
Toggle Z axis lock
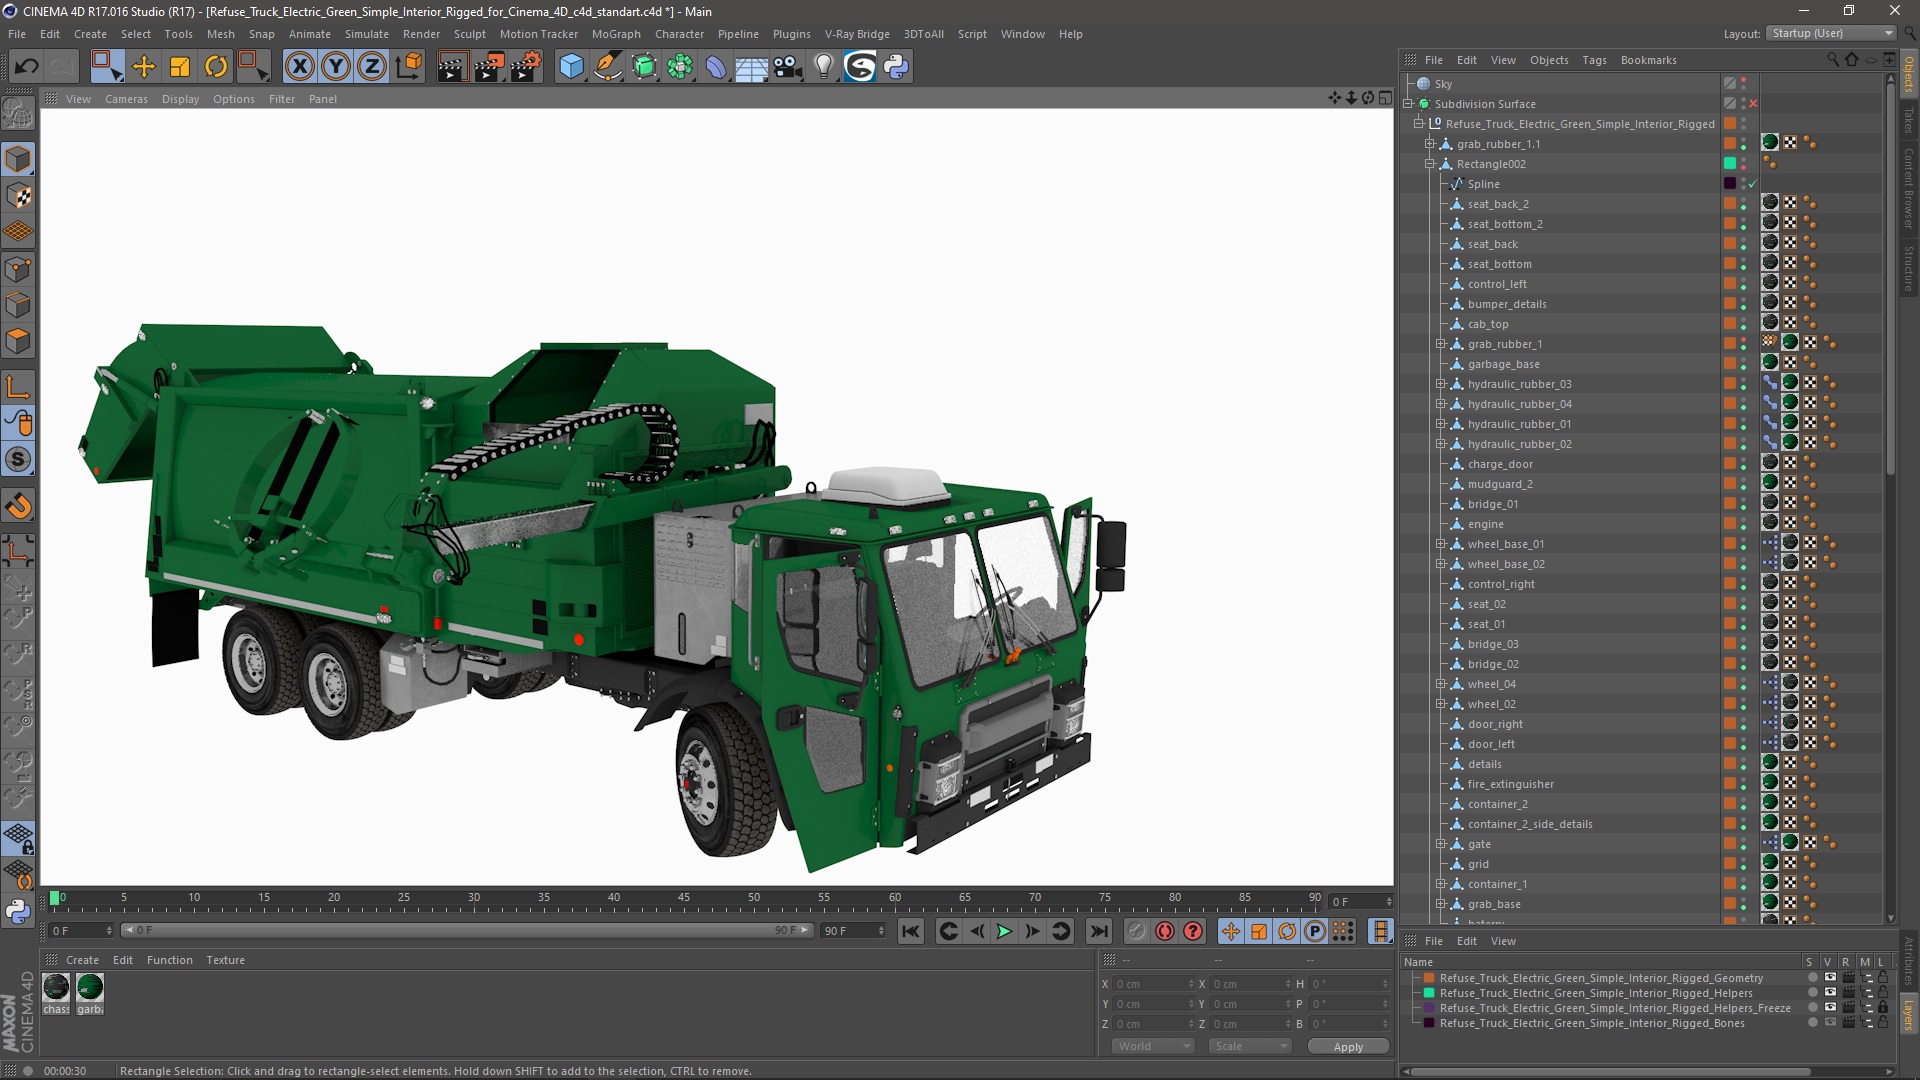(372, 67)
